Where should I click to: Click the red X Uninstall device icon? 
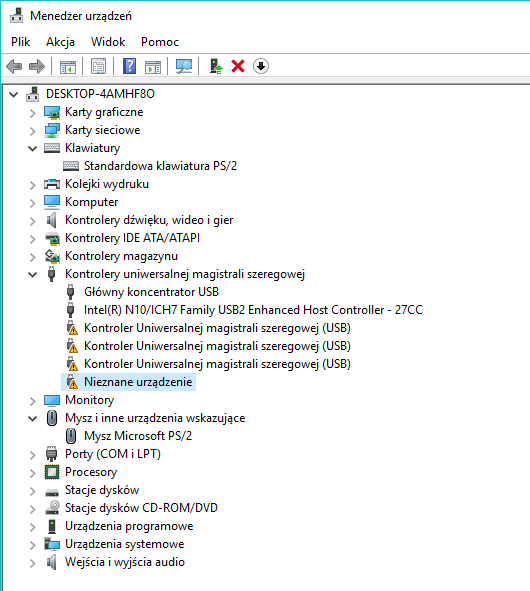click(238, 66)
